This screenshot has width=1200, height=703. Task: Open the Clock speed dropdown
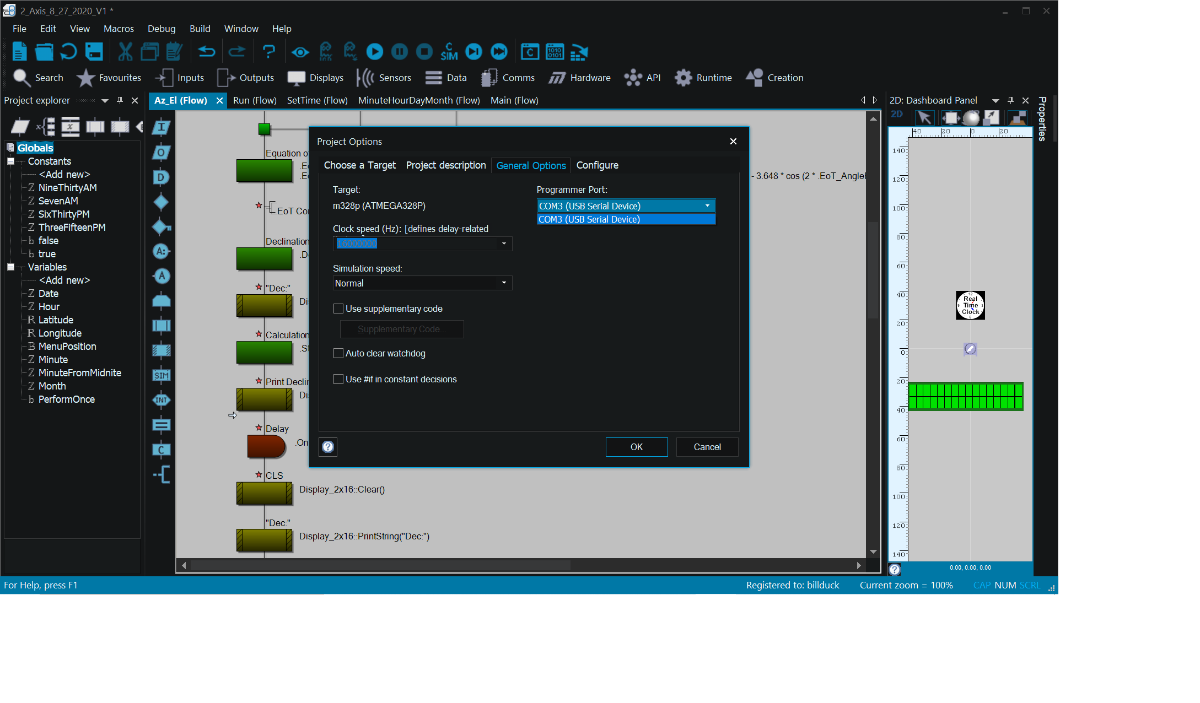tap(504, 243)
